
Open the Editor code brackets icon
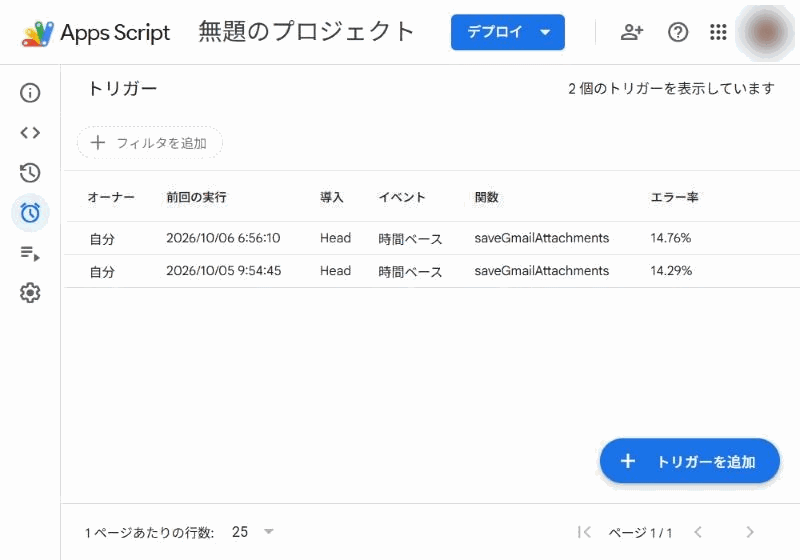pyautogui.click(x=30, y=133)
